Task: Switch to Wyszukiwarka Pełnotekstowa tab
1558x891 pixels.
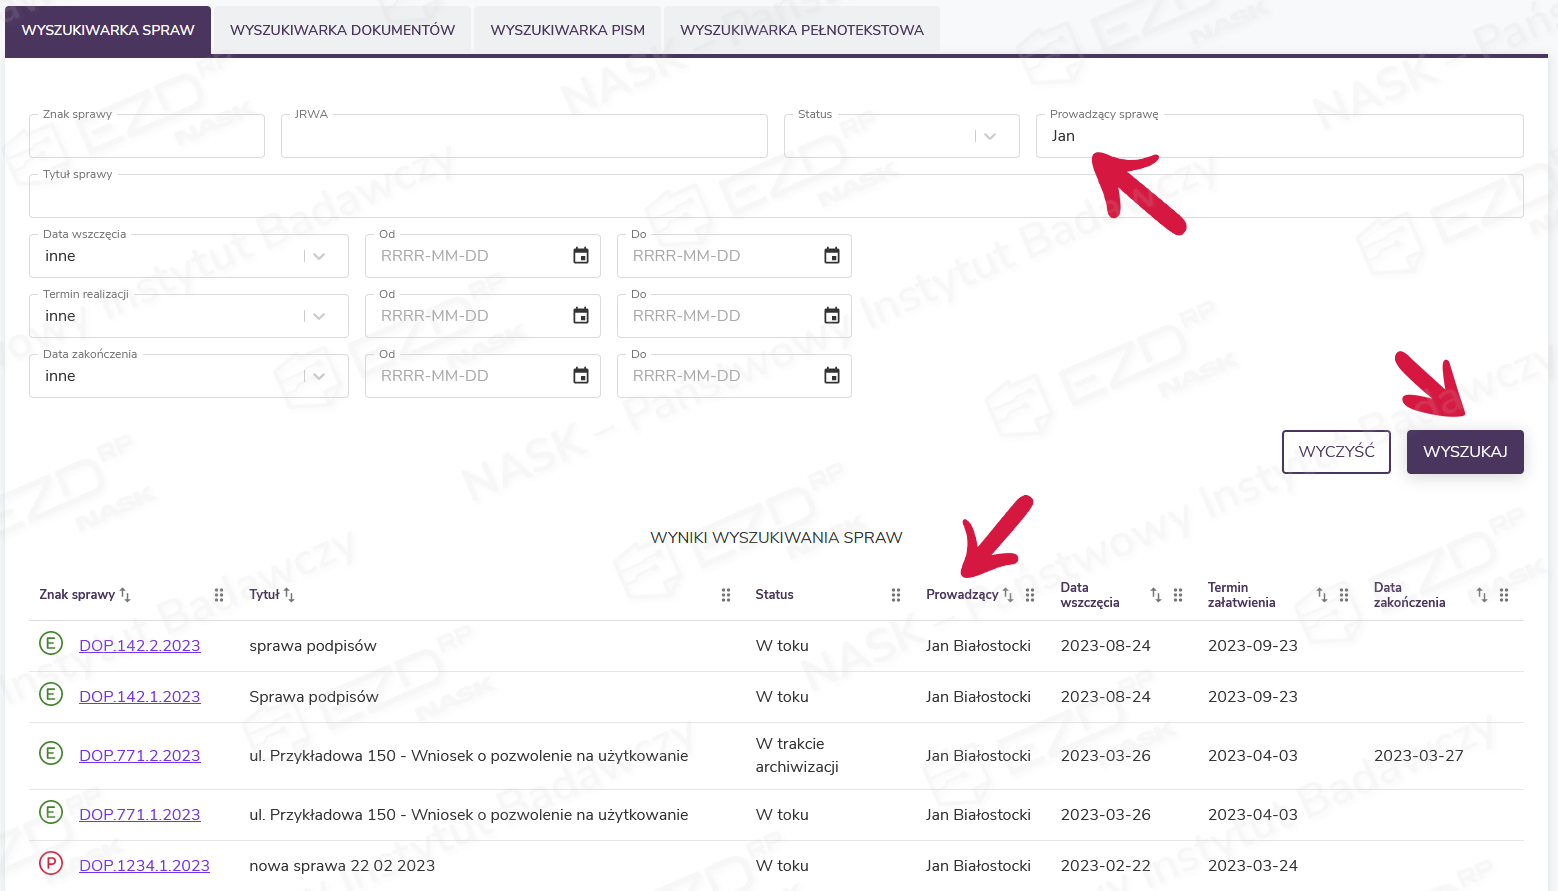Action: coord(801,30)
